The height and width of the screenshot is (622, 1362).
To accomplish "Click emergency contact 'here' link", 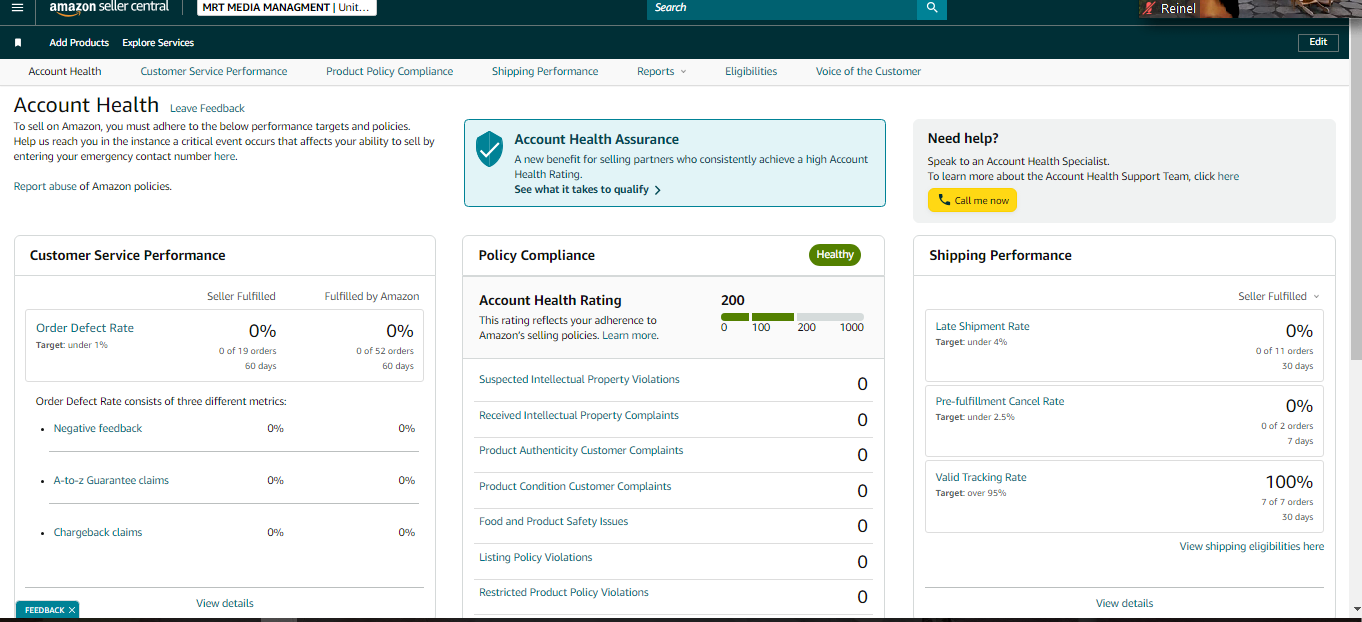I will pyautogui.click(x=224, y=157).
